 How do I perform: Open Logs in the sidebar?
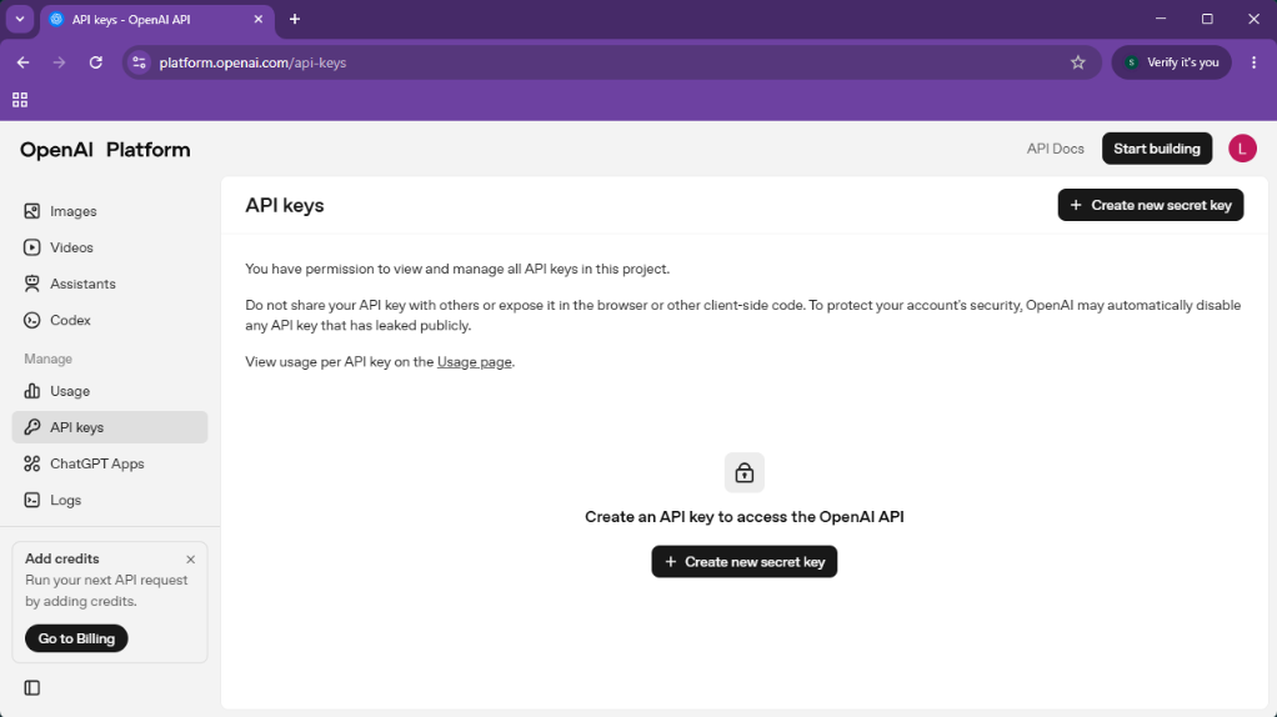coord(109,500)
